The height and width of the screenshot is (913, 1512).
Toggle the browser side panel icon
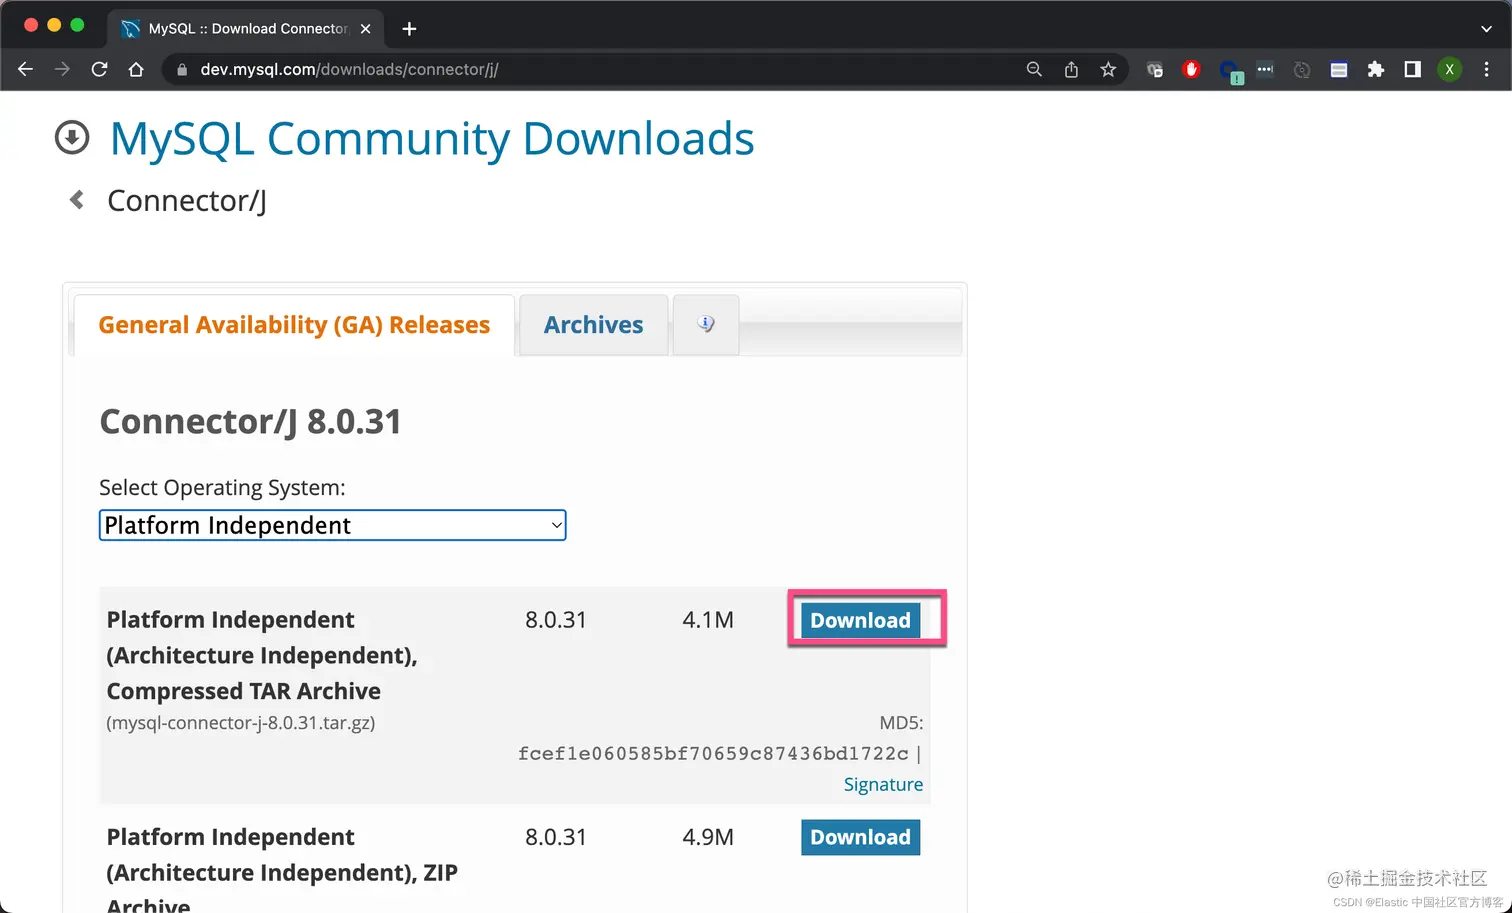tap(1412, 69)
